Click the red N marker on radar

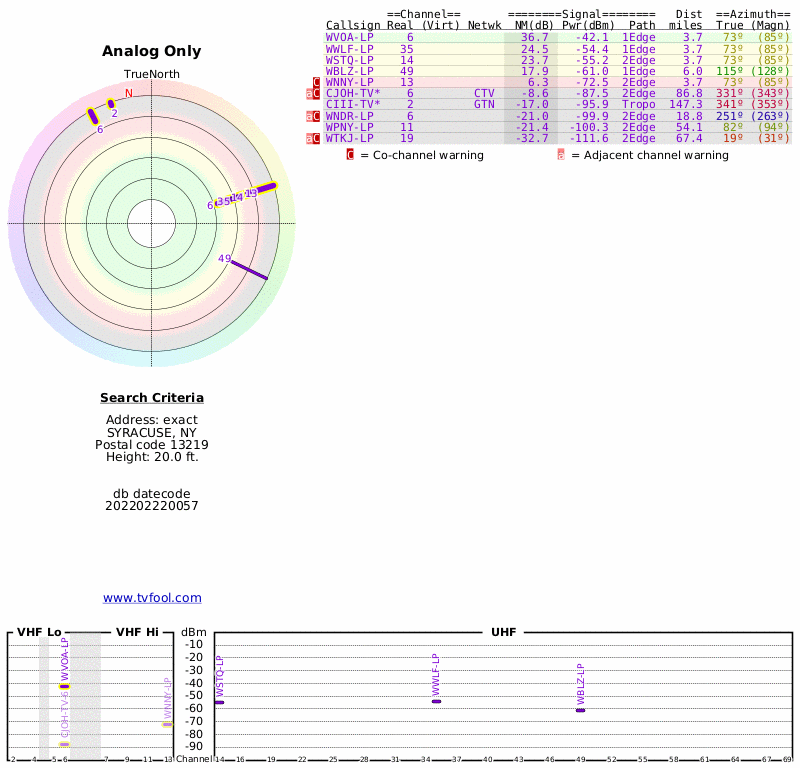(128, 94)
